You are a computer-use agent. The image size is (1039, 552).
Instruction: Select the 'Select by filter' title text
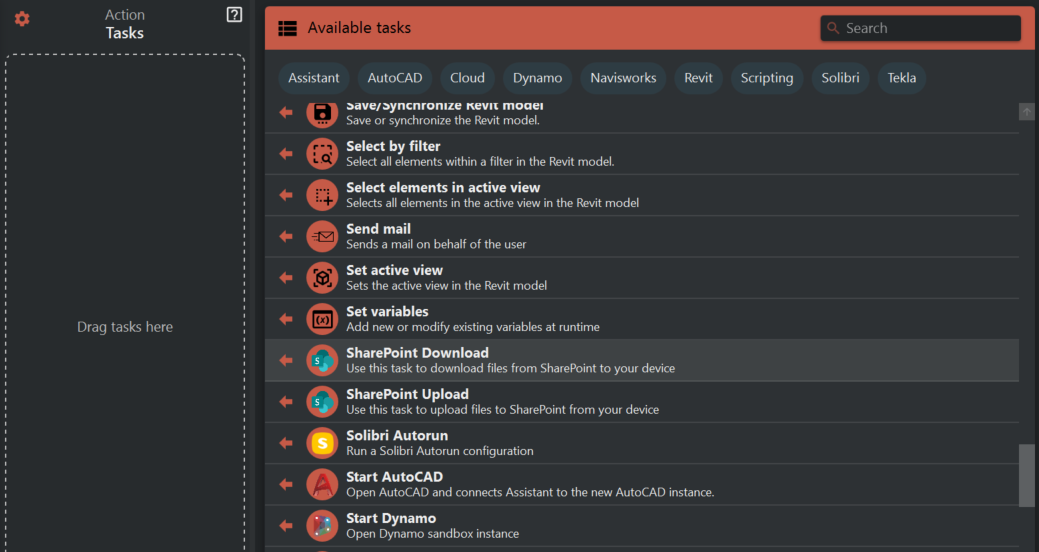[393, 146]
